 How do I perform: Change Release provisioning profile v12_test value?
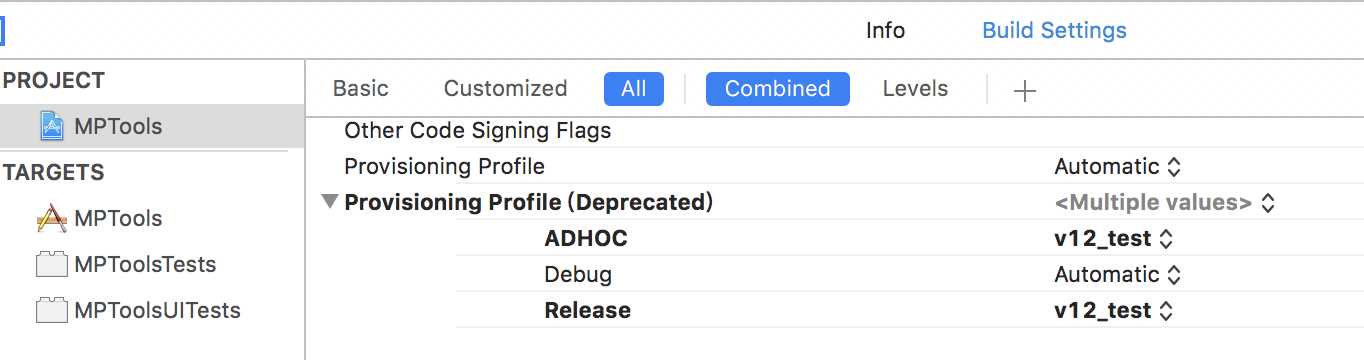tap(1114, 311)
